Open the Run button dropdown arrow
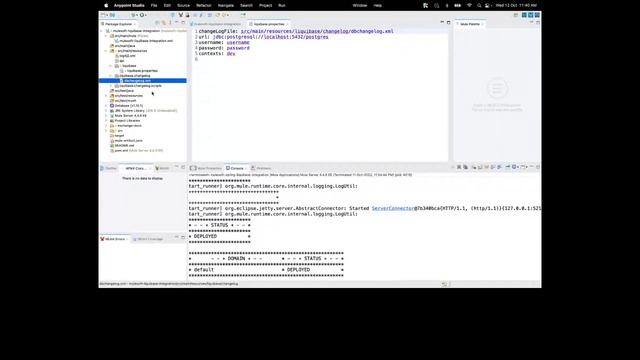640x360 pixels. click(146, 15)
